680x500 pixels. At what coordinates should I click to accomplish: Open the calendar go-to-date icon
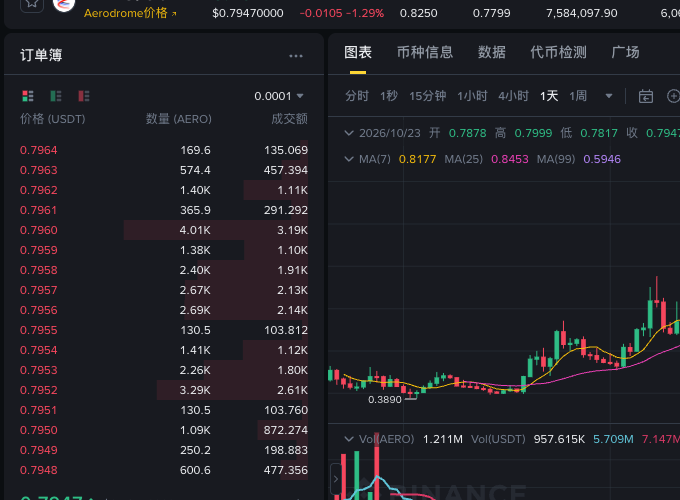646,96
